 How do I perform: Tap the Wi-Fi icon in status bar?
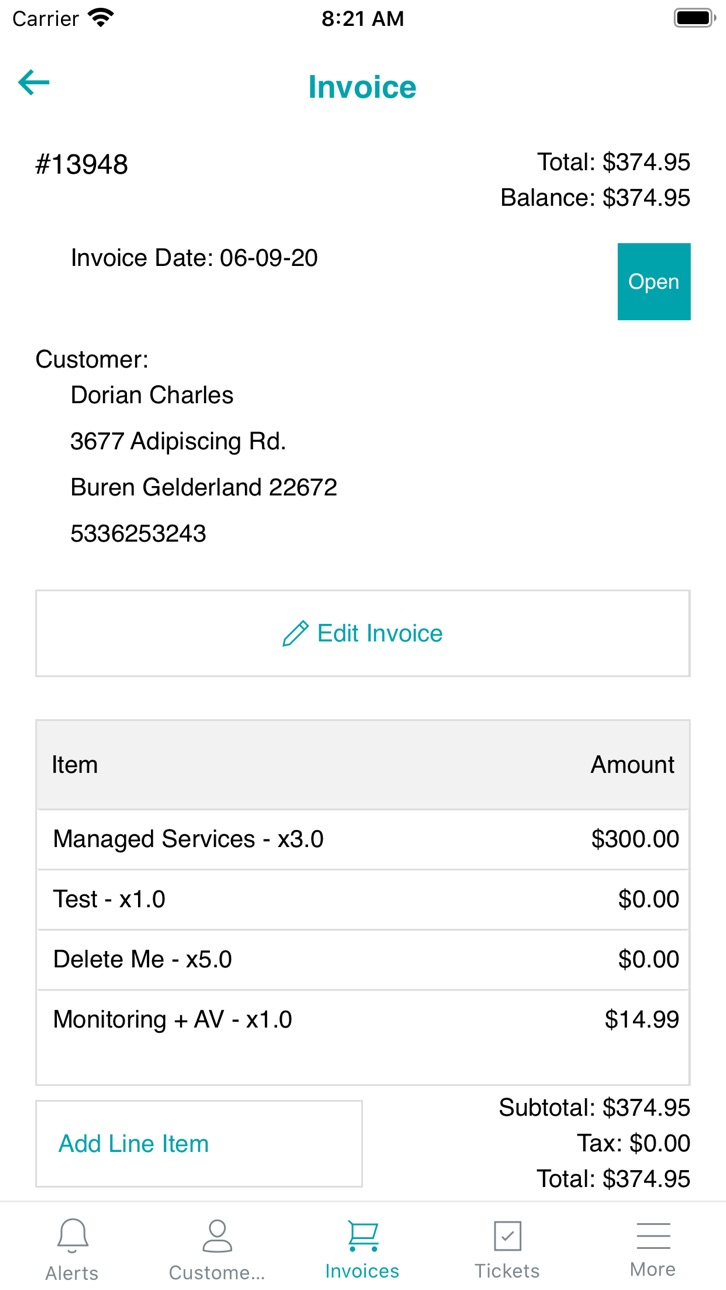pyautogui.click(x=101, y=18)
